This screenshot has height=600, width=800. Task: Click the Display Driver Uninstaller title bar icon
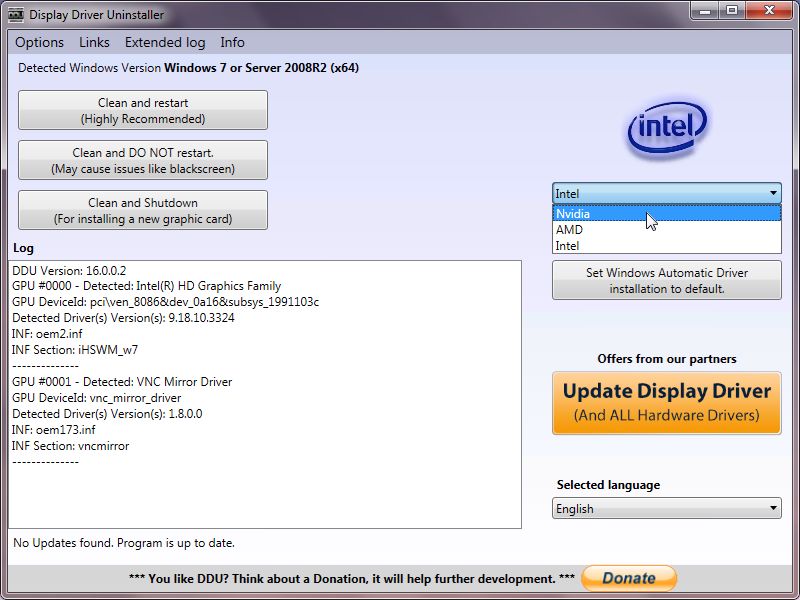(x=14, y=13)
